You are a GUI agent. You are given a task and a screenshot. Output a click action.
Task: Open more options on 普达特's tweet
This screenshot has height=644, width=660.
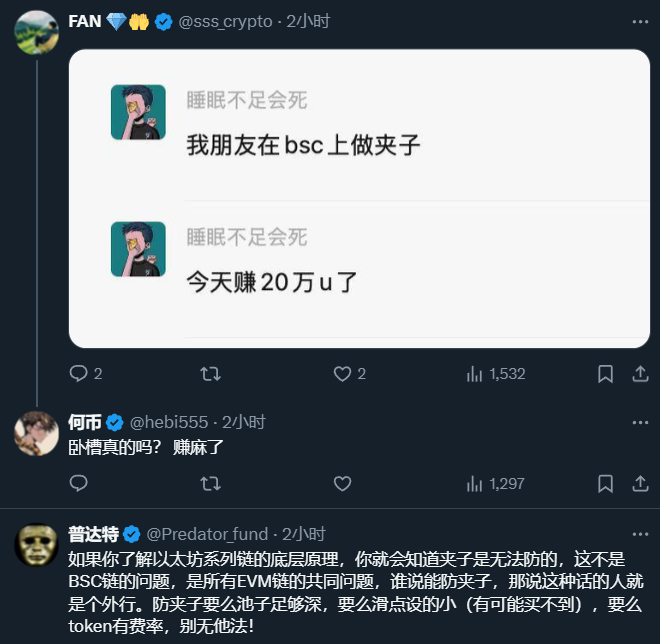point(640,534)
